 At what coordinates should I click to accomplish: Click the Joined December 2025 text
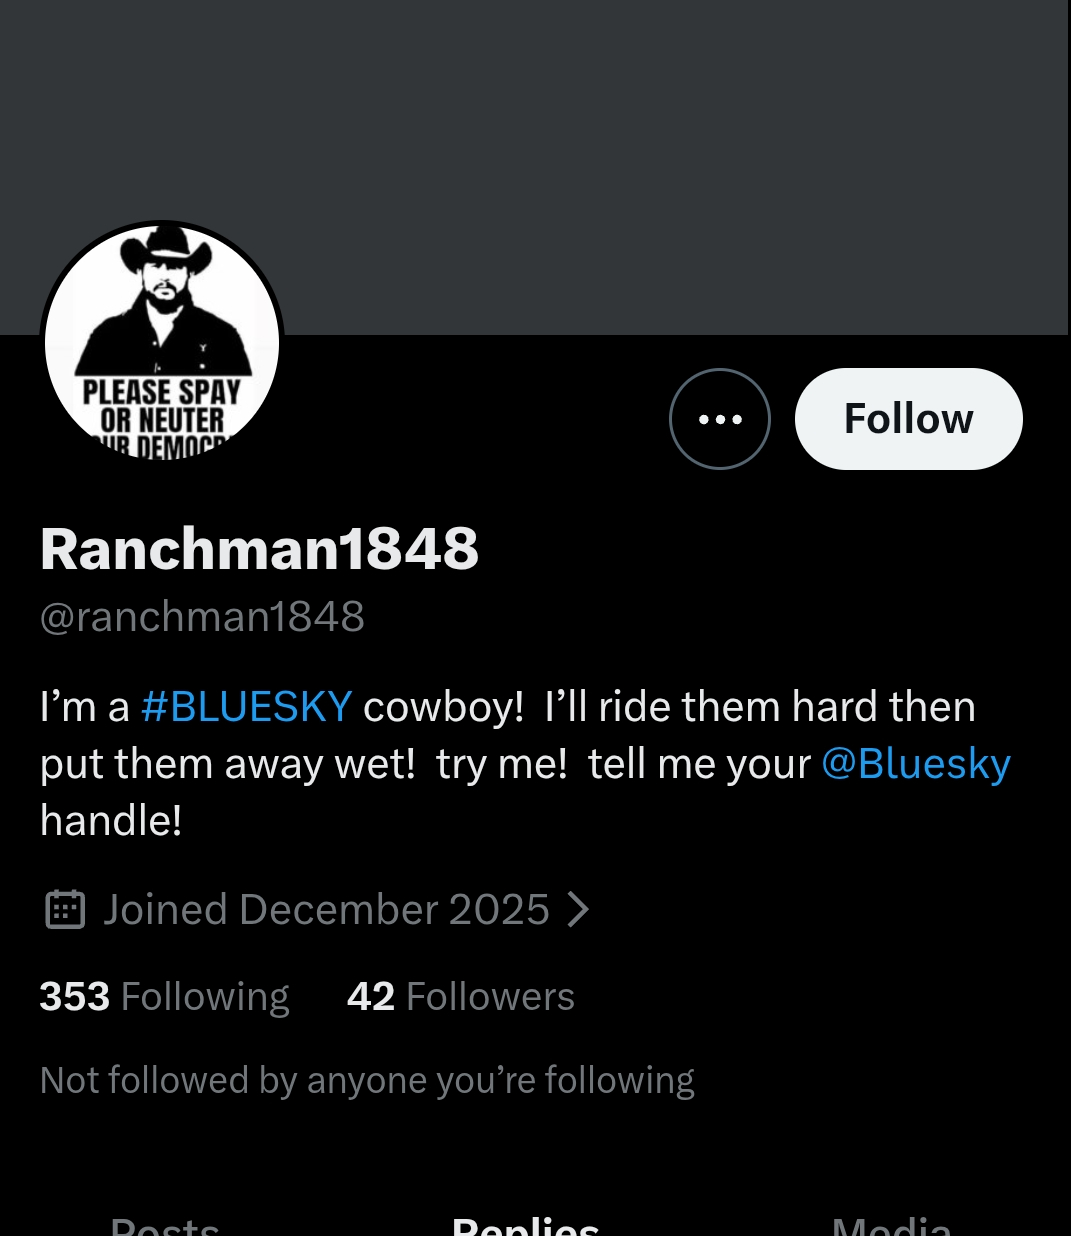326,910
